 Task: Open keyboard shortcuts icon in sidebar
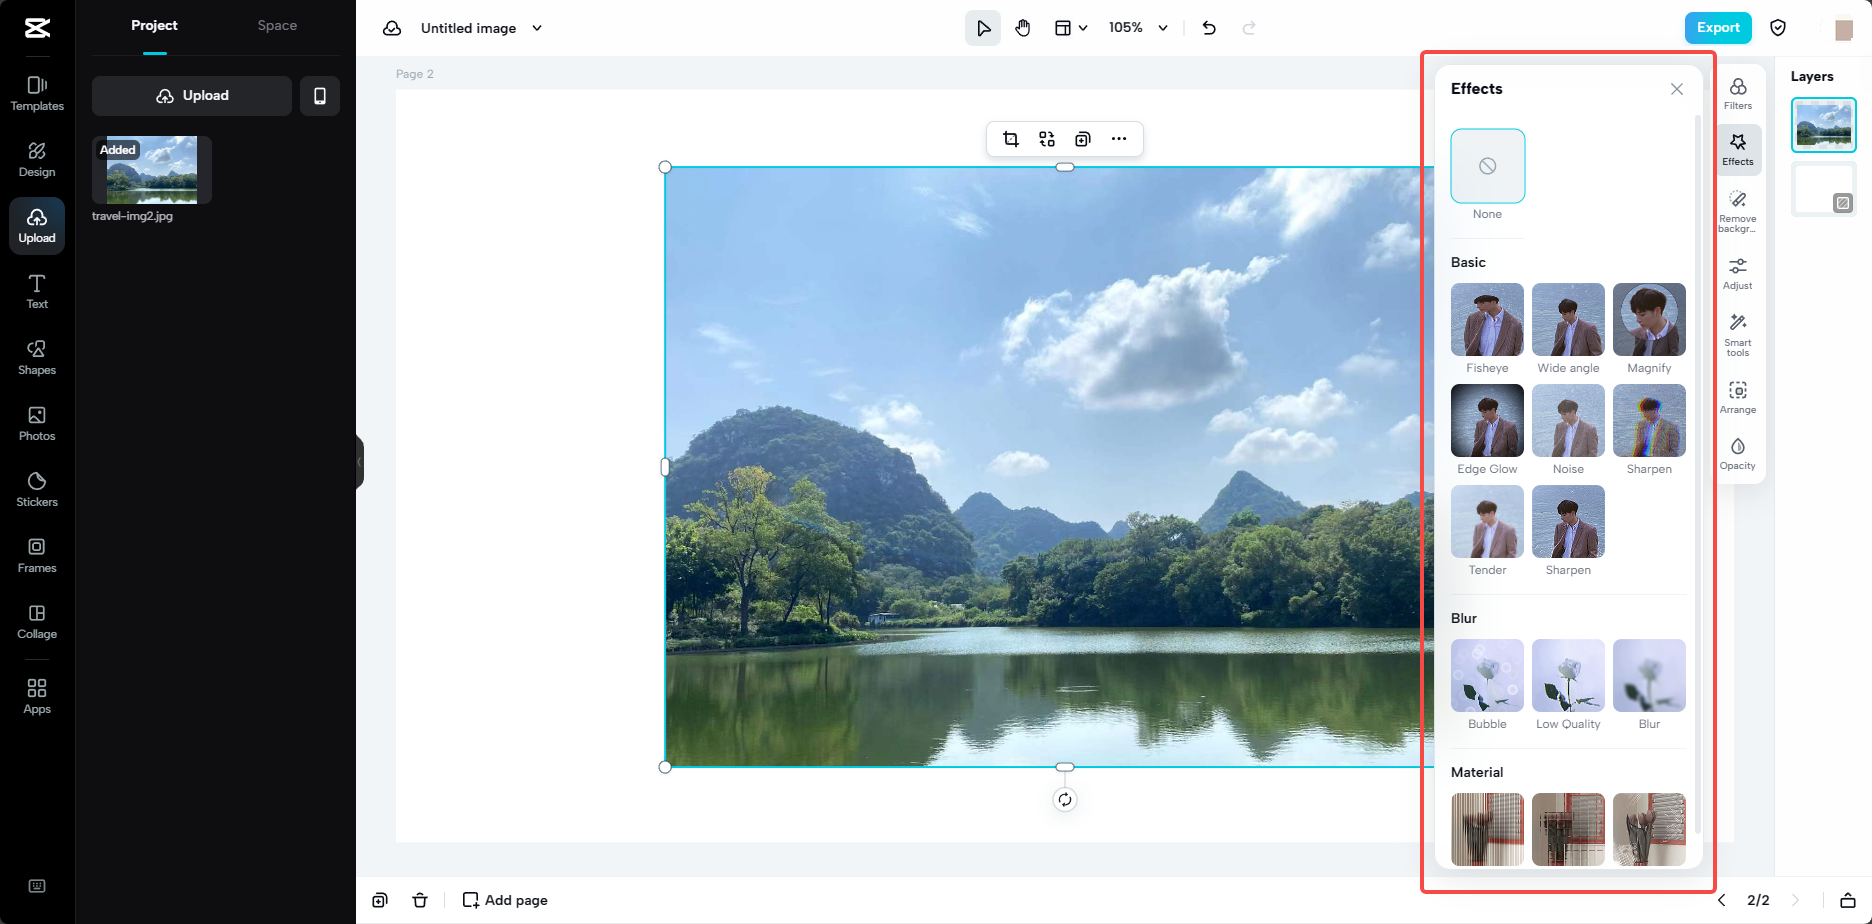pyautogui.click(x=37, y=886)
